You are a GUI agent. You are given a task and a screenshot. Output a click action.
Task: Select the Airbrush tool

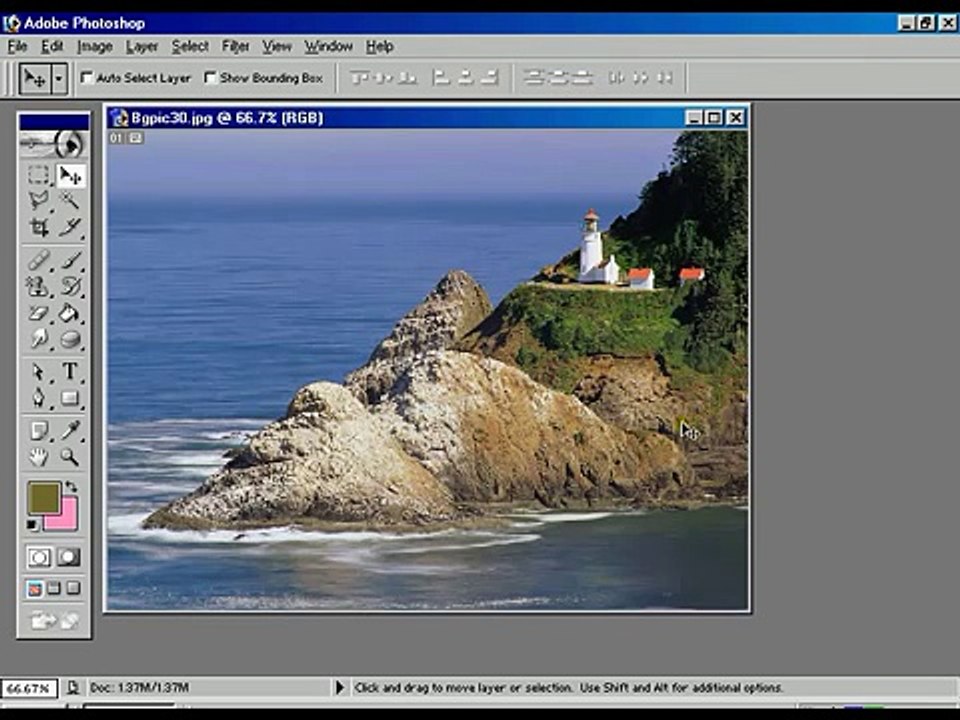click(x=39, y=260)
